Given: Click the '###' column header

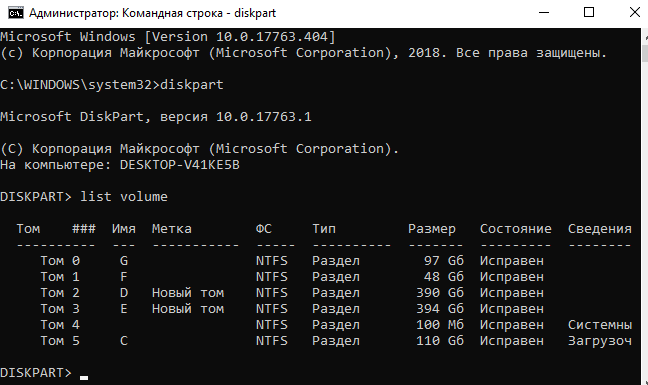Looking at the screenshot, I should 84,229.
